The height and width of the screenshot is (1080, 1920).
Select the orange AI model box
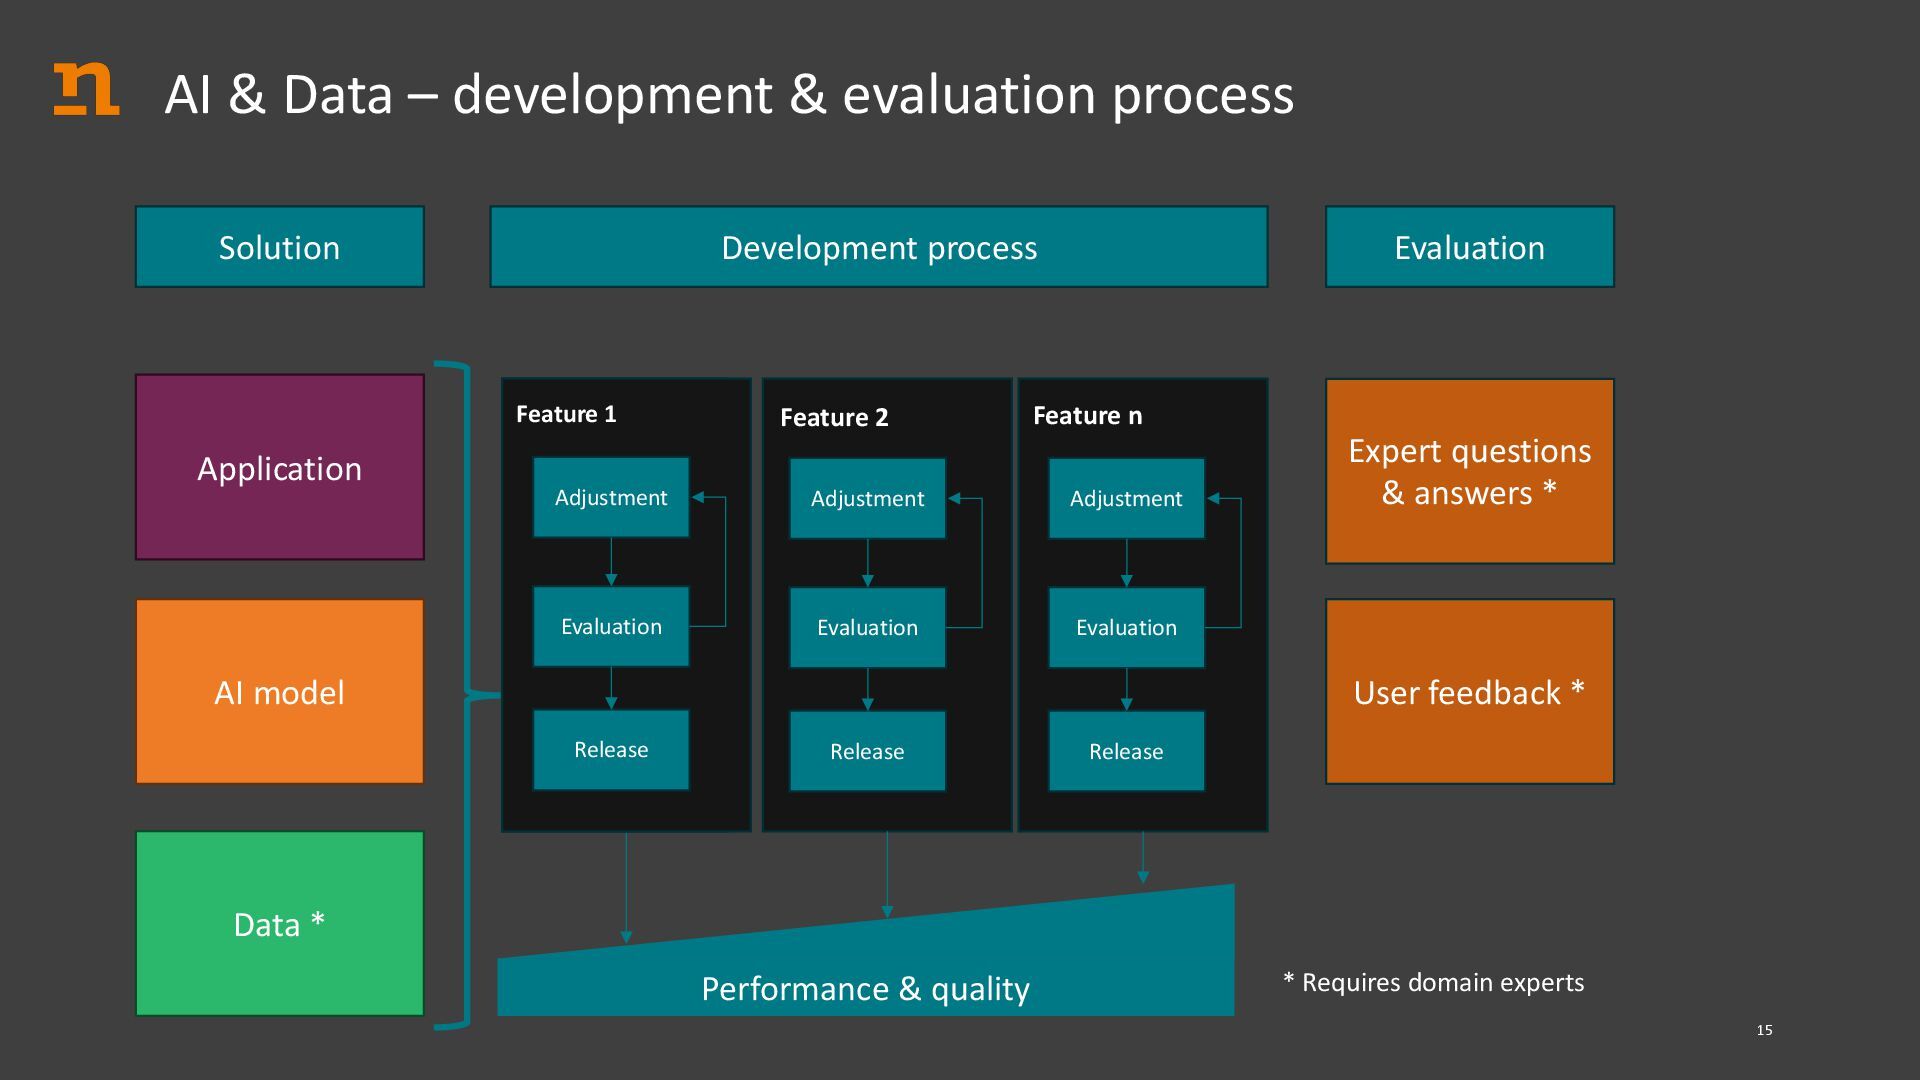tap(280, 692)
